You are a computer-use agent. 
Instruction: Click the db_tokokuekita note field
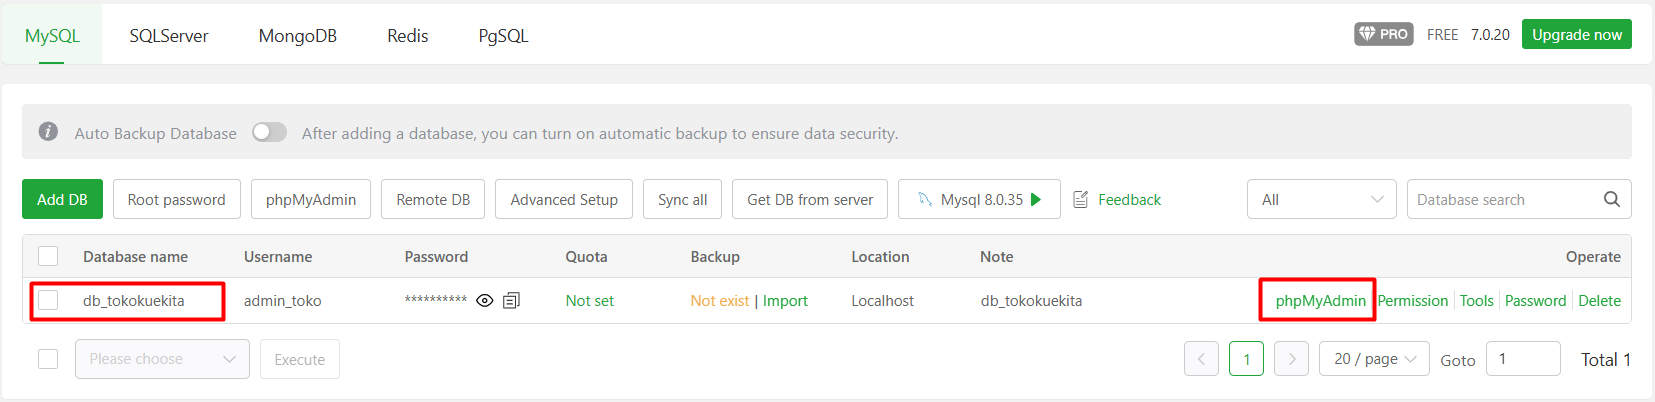(1031, 301)
